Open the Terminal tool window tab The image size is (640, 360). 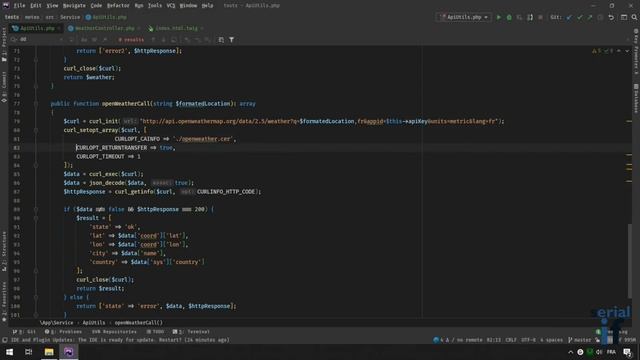[191, 332]
